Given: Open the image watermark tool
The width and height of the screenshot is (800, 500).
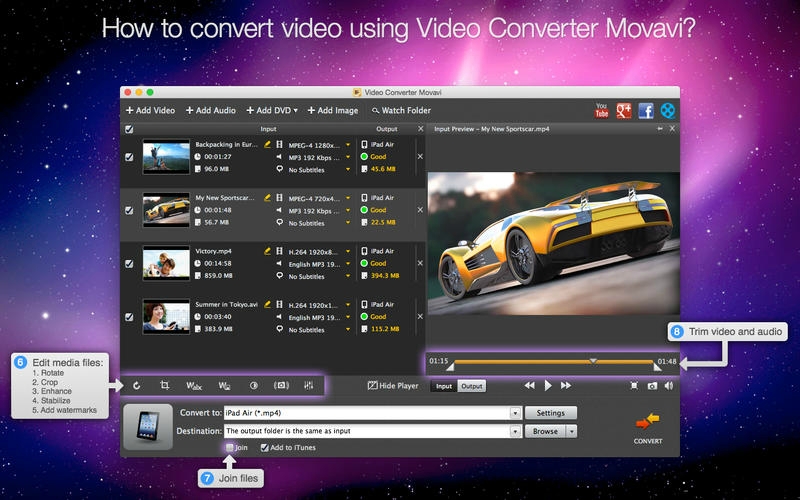Looking at the screenshot, I should tap(224, 386).
